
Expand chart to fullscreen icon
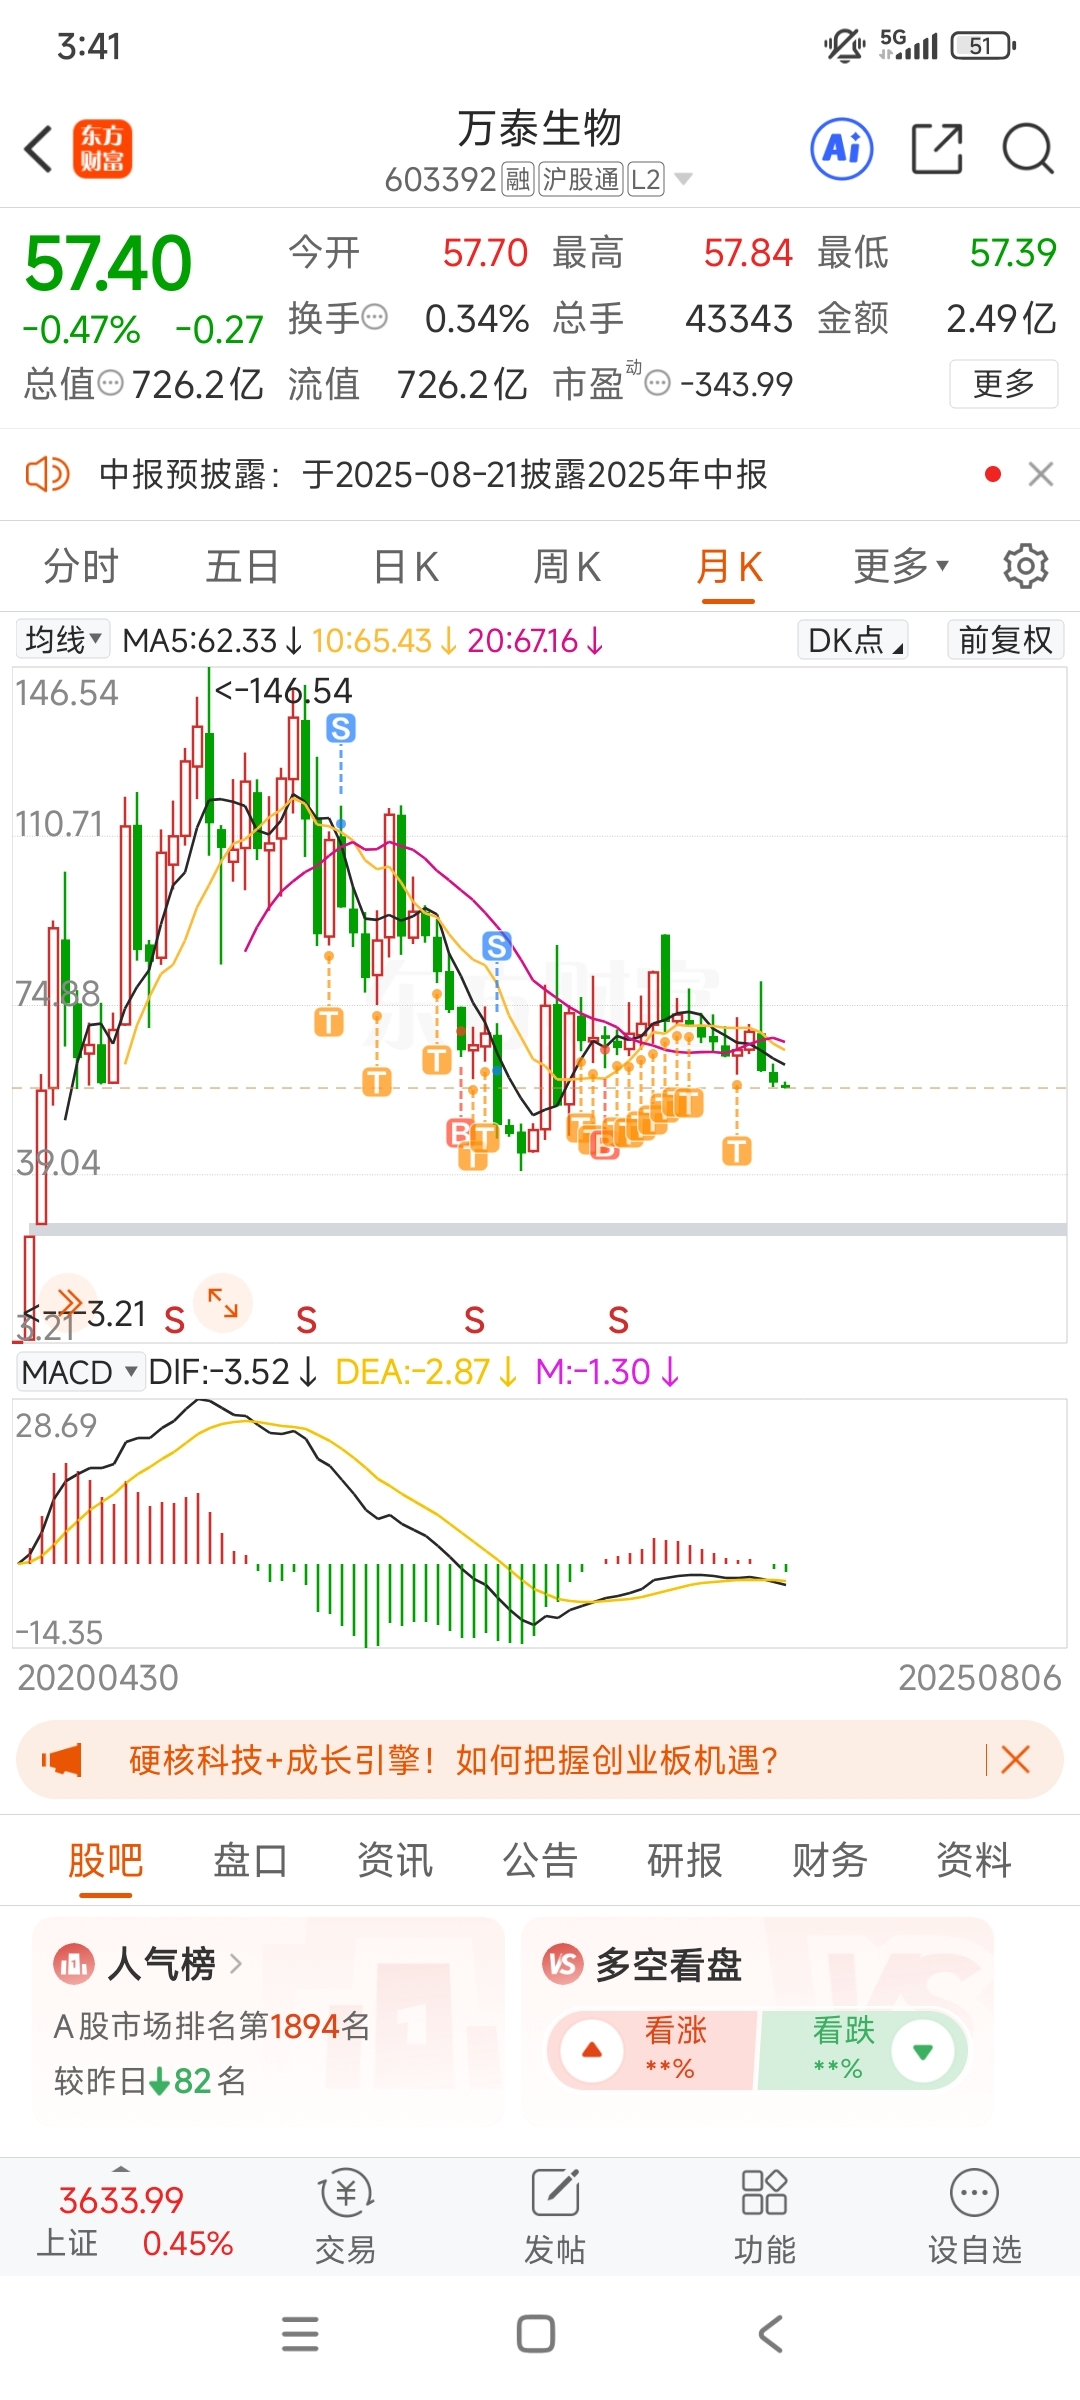[x=222, y=1303]
